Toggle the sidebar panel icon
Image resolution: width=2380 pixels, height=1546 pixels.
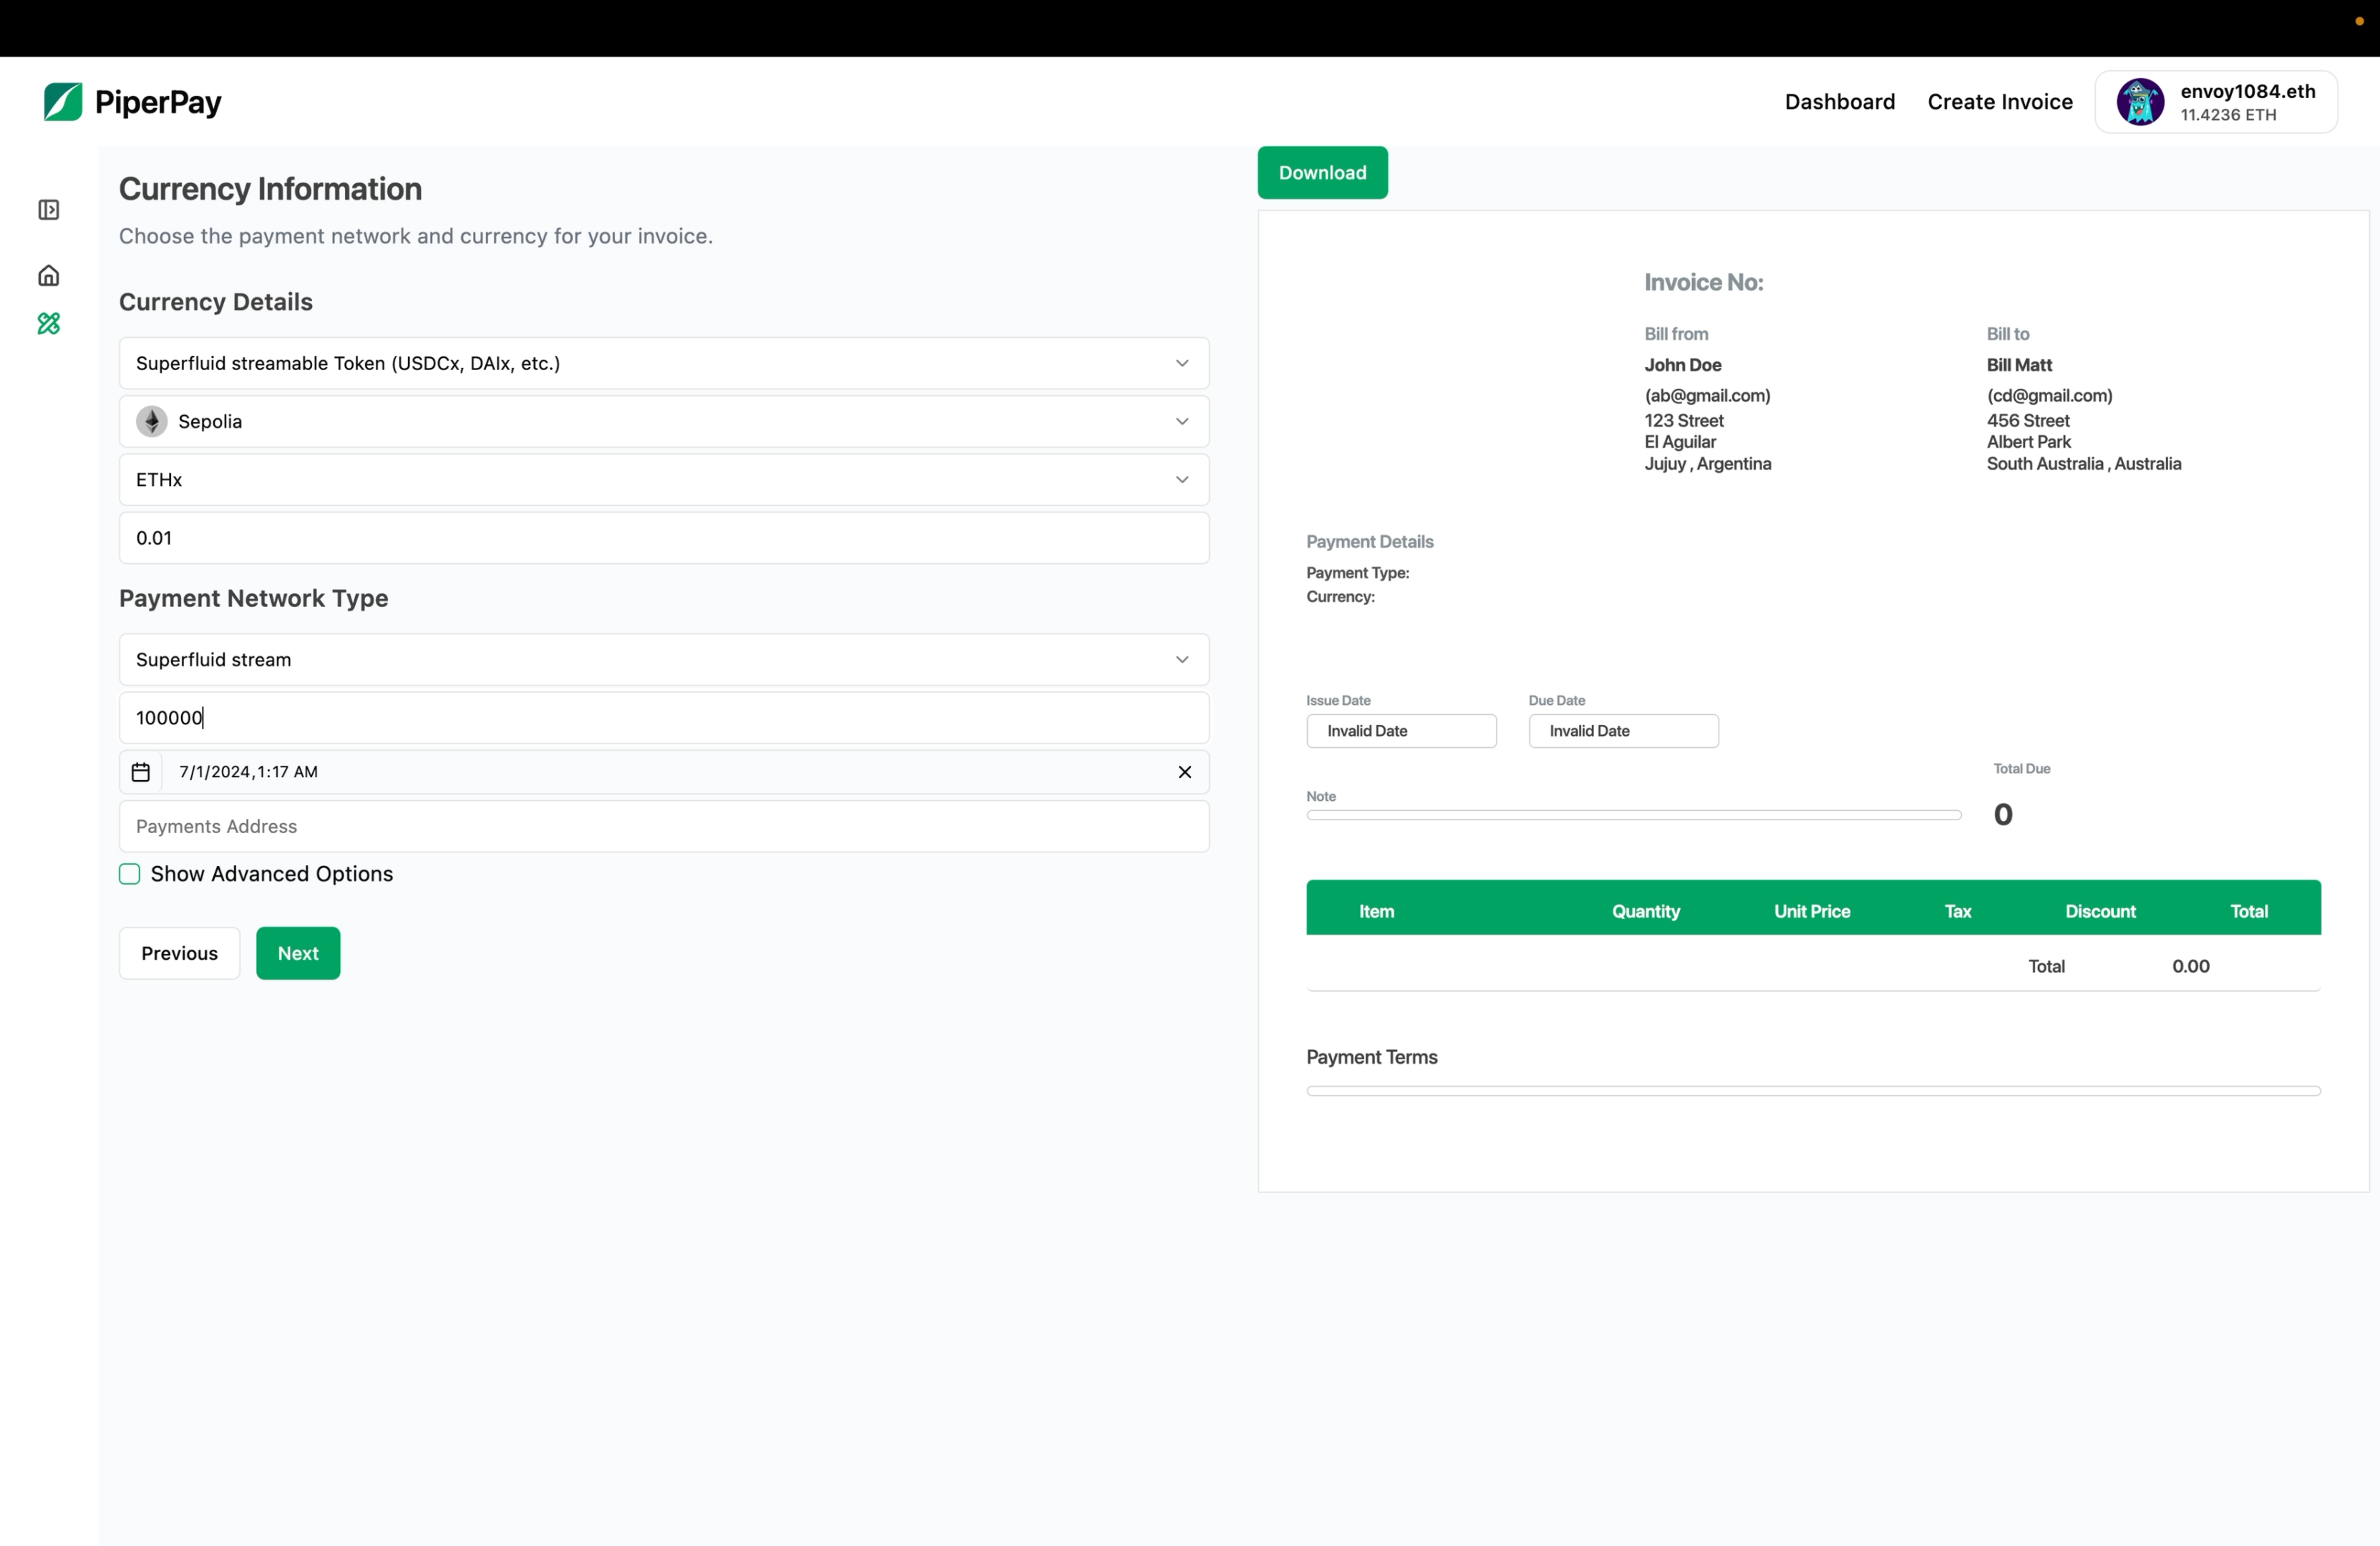tap(49, 210)
